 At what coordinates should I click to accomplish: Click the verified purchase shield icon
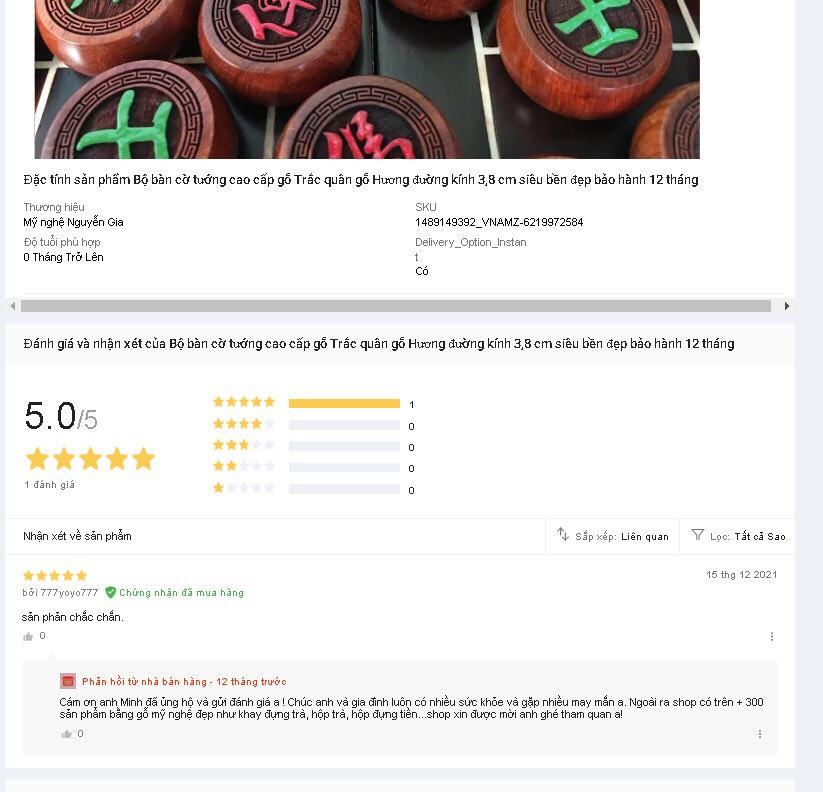[x=110, y=593]
